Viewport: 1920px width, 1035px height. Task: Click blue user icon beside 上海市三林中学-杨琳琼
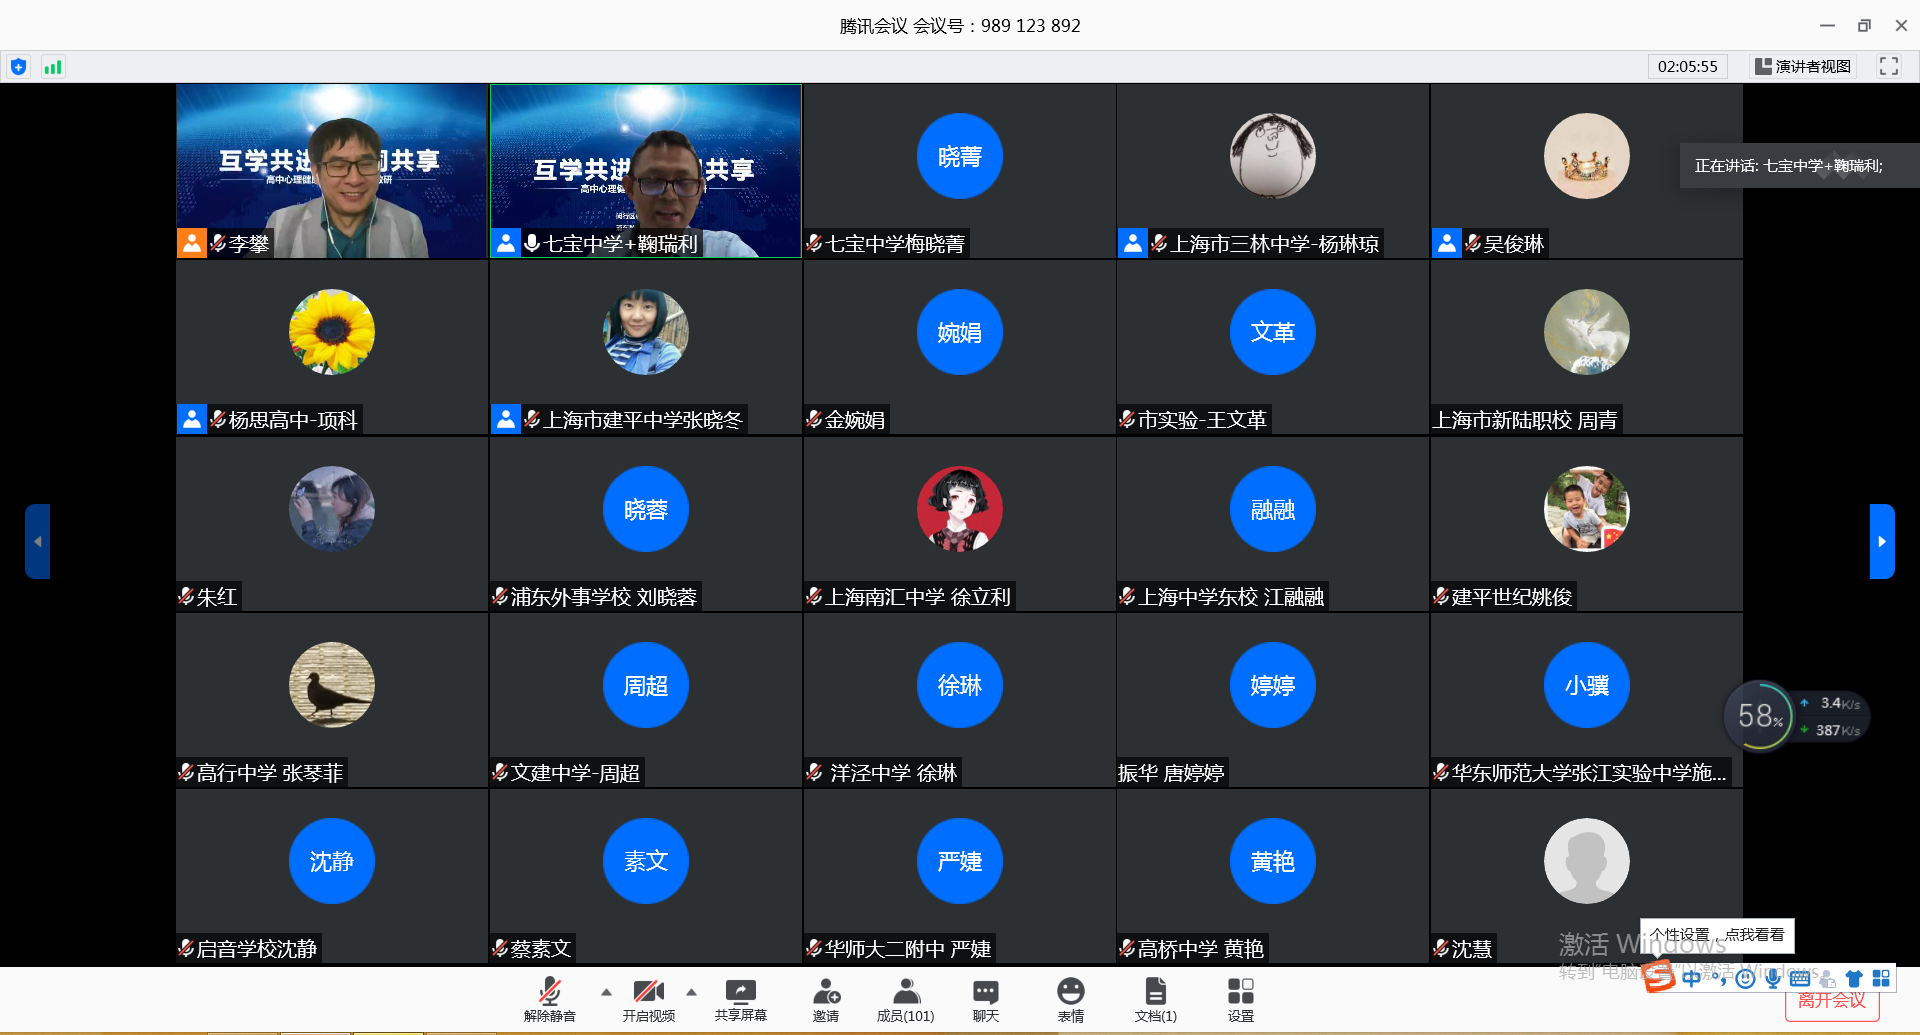1133,243
